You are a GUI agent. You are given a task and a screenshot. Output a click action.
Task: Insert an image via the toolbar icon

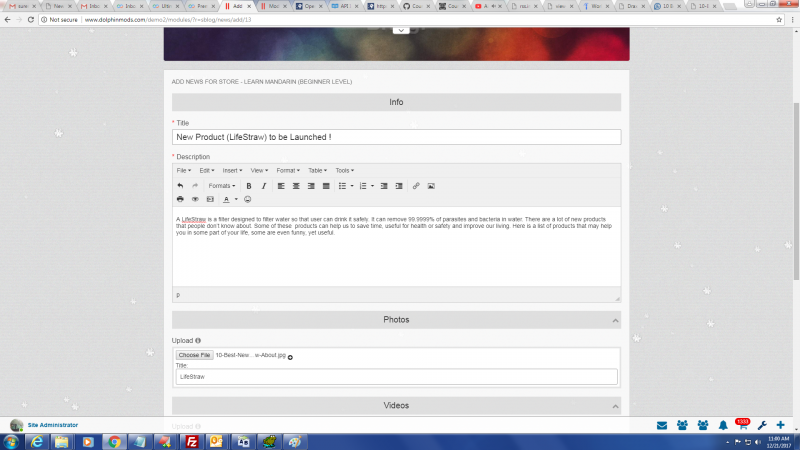point(431,186)
